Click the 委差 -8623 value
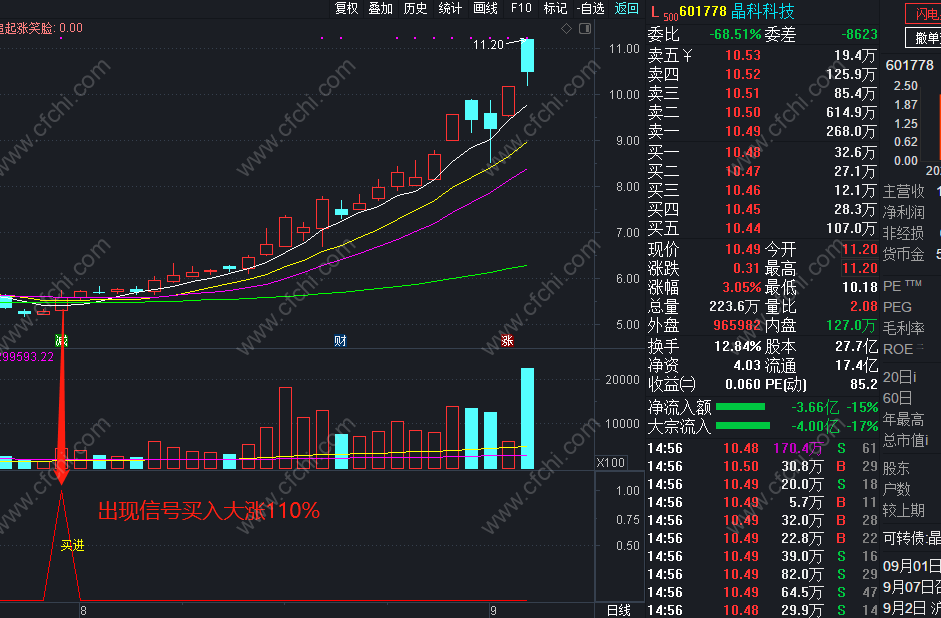Screen dimensions: 941x618 tap(859, 35)
